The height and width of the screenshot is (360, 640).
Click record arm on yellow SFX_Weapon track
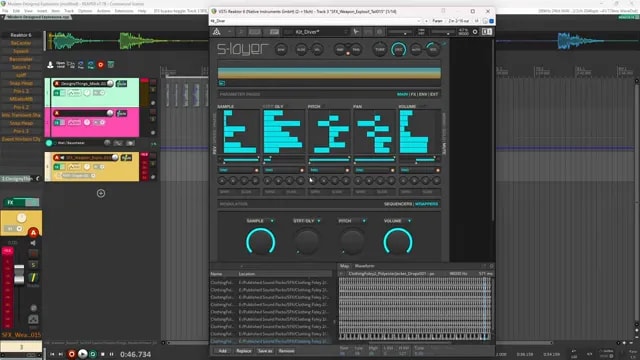57,158
